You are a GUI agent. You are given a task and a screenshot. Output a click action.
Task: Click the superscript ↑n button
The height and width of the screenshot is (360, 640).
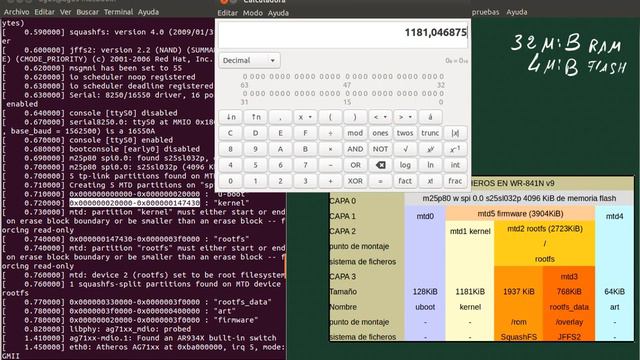pos(256,117)
